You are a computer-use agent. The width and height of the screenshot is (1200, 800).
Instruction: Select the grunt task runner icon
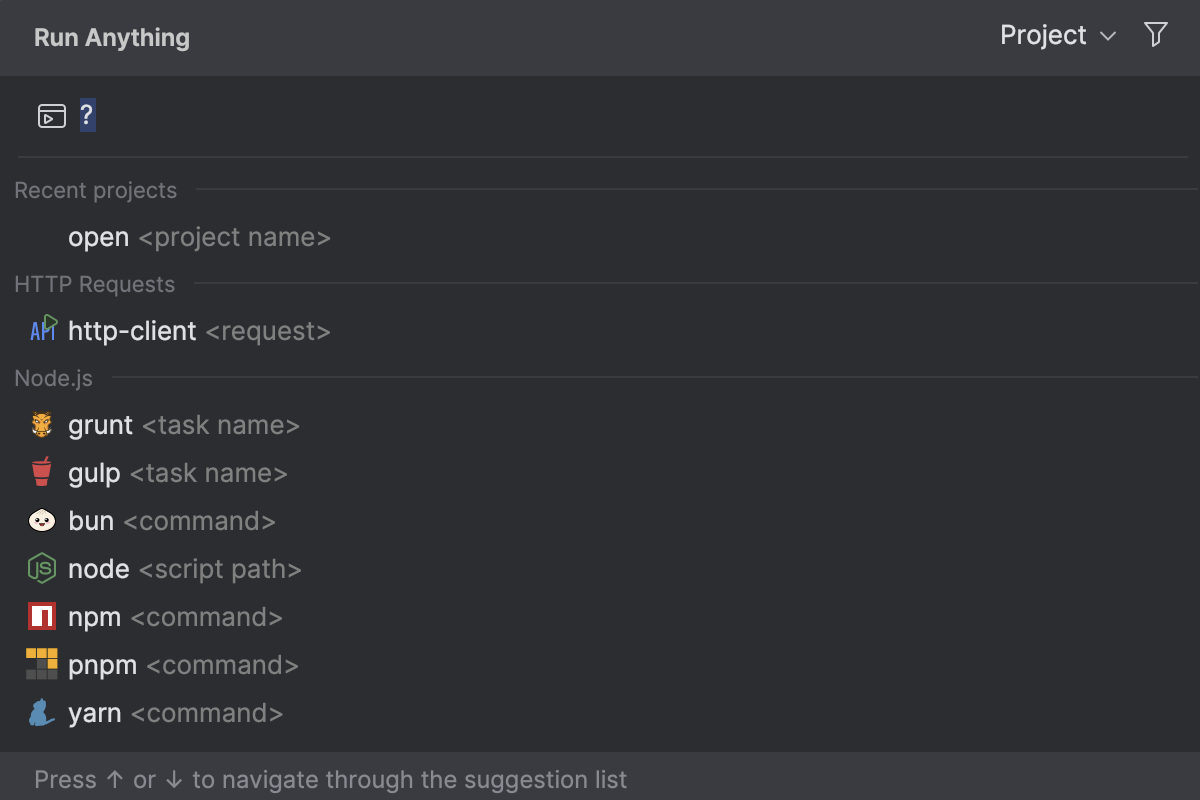[41, 424]
